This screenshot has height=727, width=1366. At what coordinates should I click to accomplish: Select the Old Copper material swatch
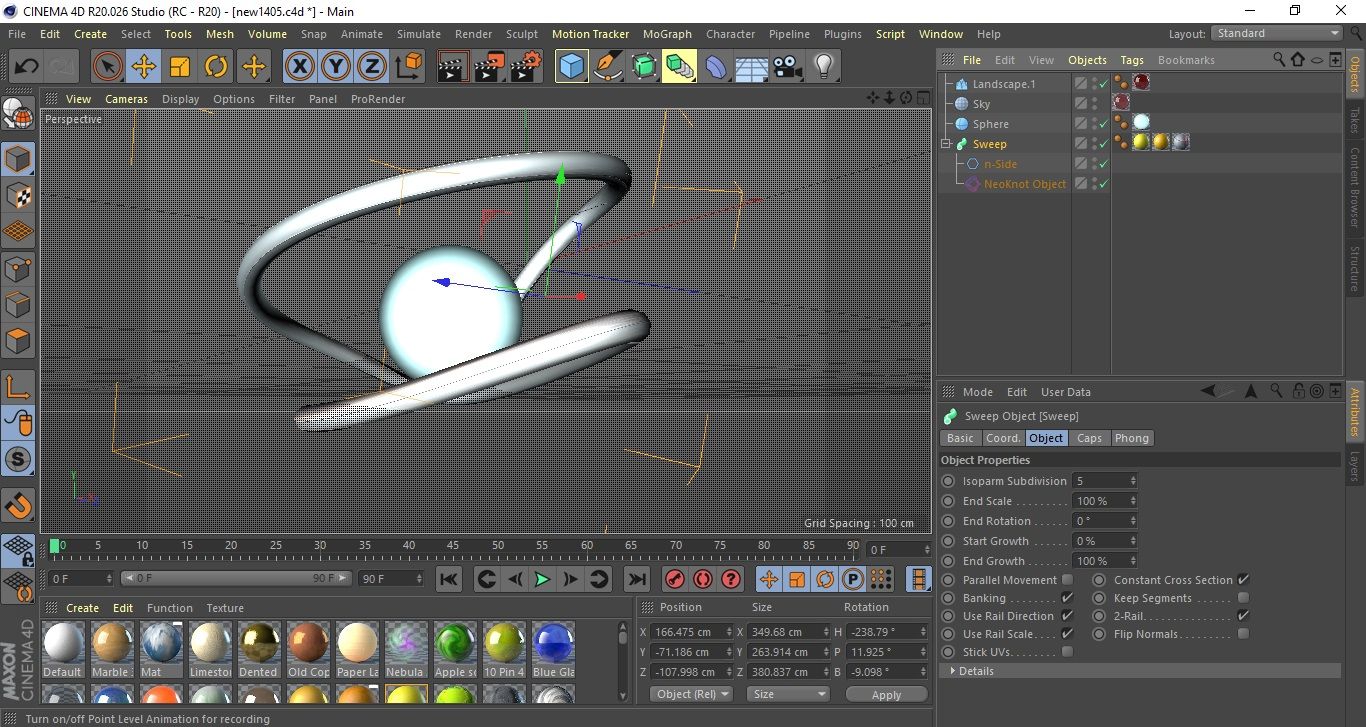point(308,643)
